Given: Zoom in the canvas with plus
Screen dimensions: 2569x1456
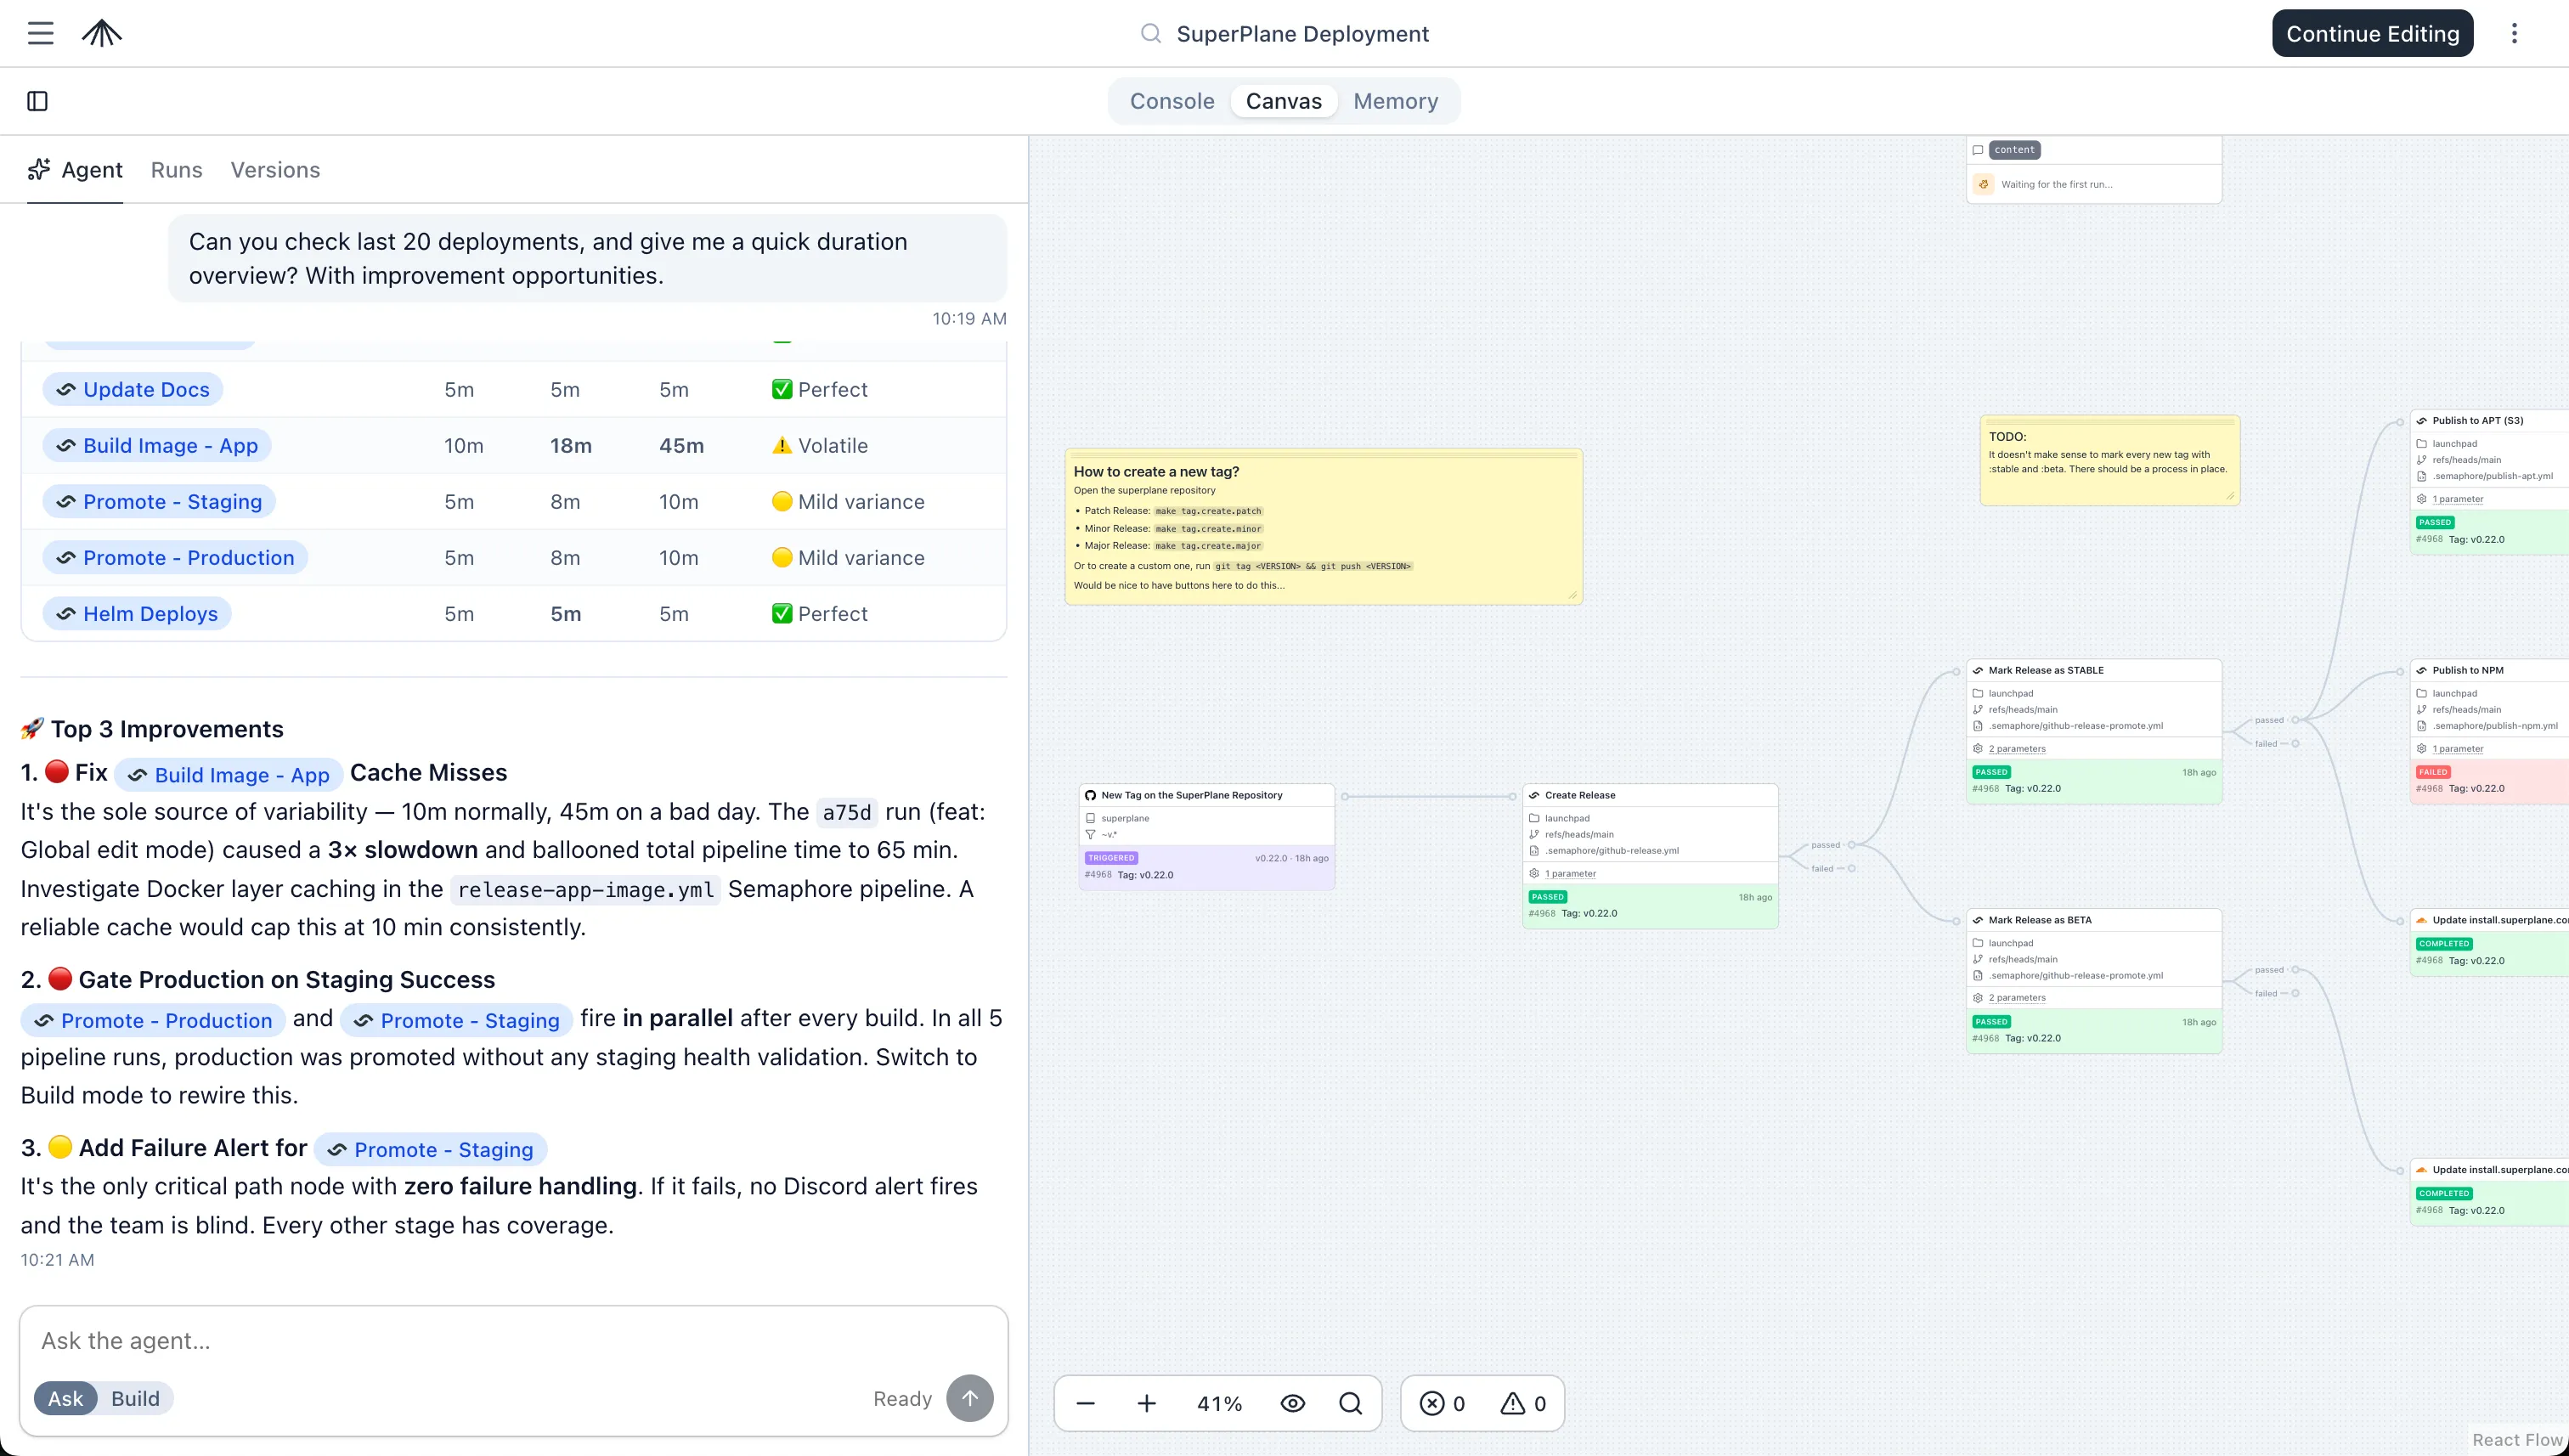Looking at the screenshot, I should (x=1146, y=1403).
